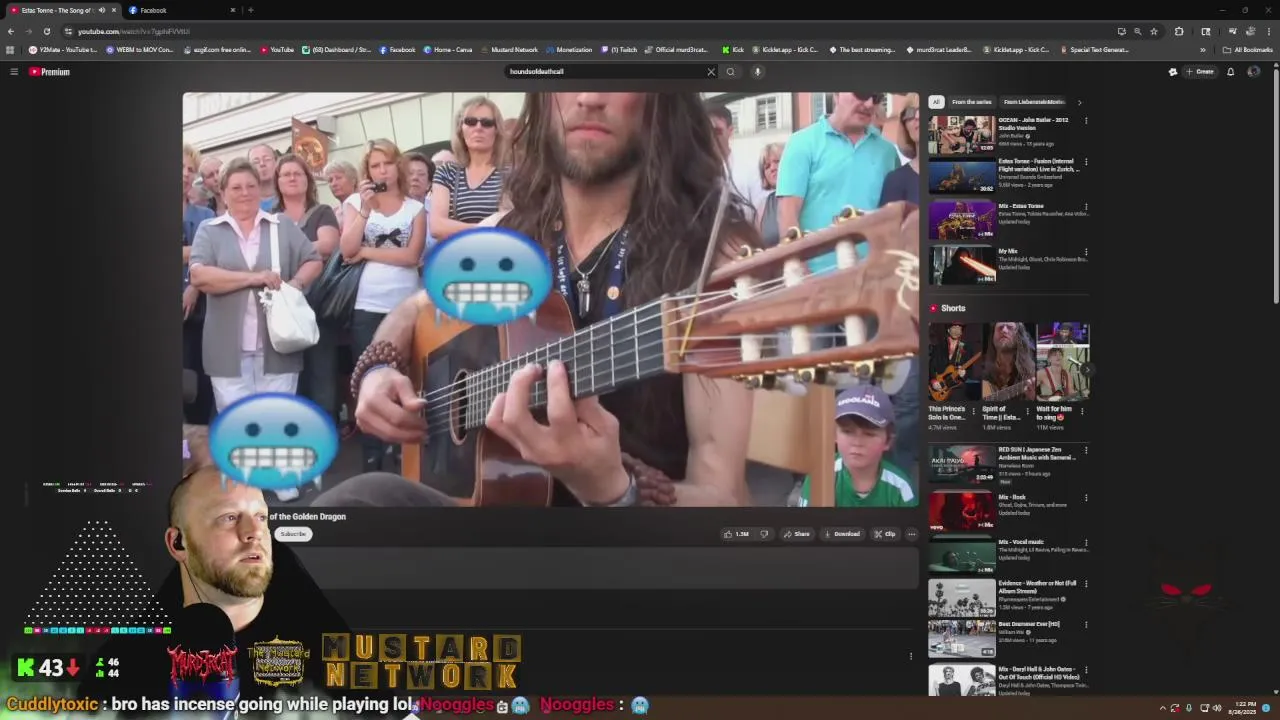Viewport: 1280px width, 720px height.
Task: Clip the video with scissors button
Action: [x=885, y=534]
